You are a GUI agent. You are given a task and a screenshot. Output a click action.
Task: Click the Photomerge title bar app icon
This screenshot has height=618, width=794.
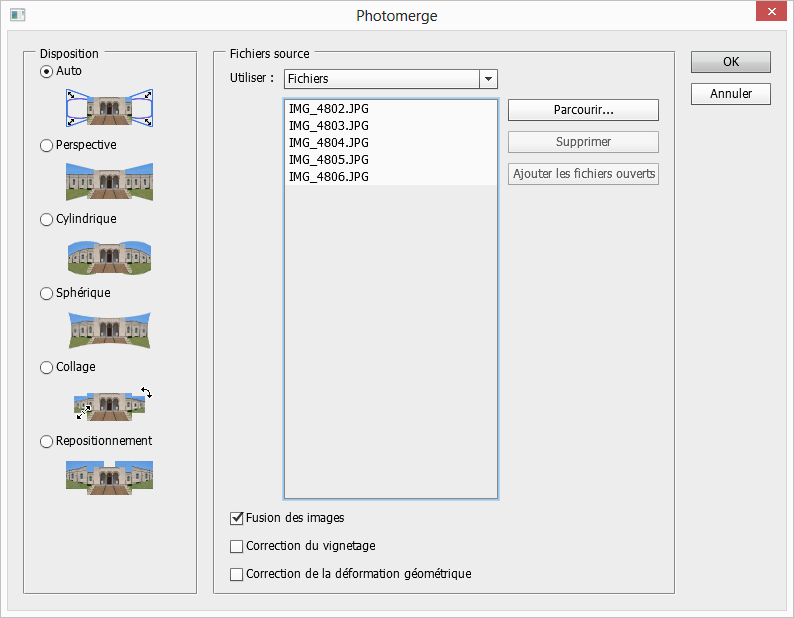[18, 15]
